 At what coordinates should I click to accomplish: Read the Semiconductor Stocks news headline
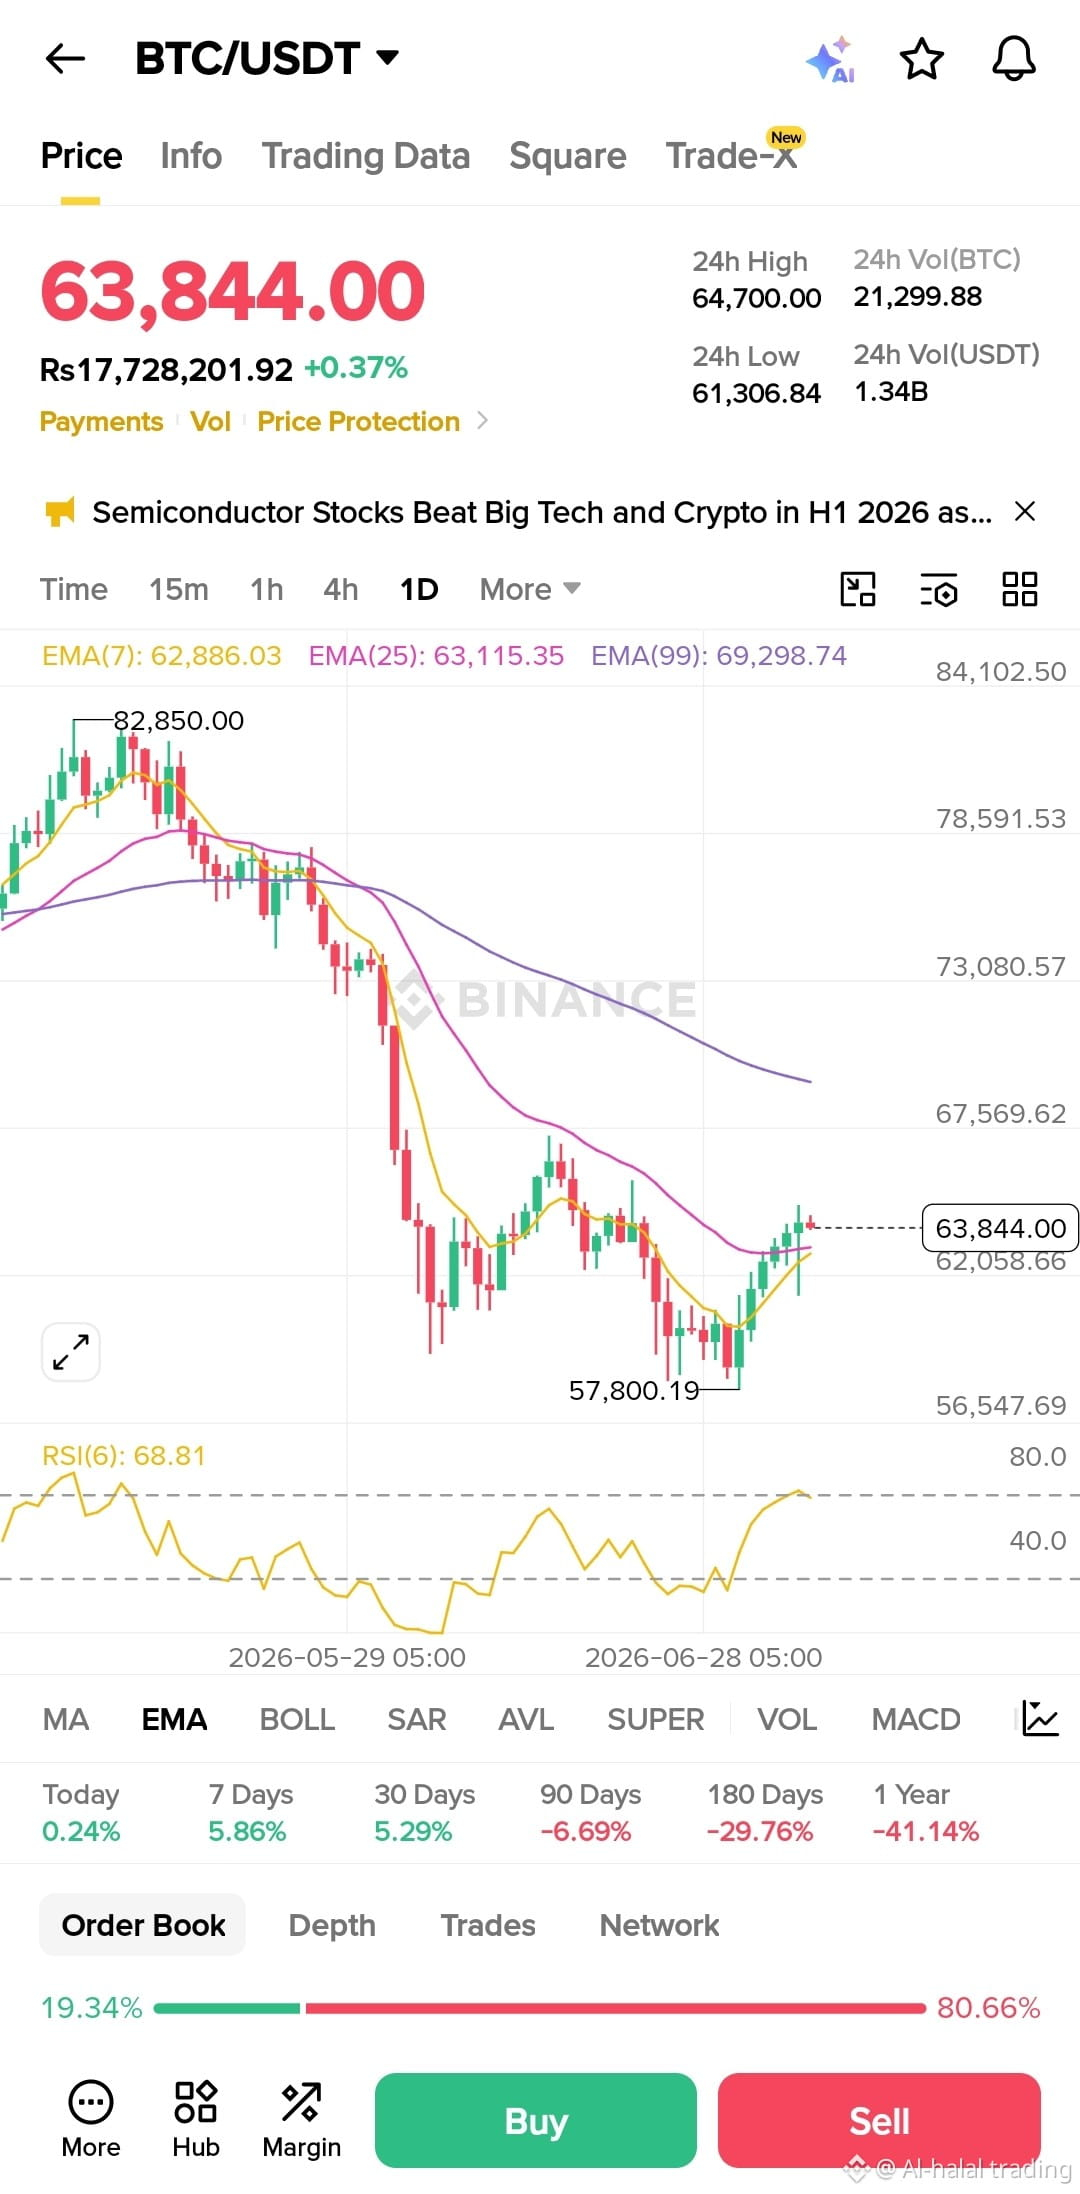coord(542,512)
